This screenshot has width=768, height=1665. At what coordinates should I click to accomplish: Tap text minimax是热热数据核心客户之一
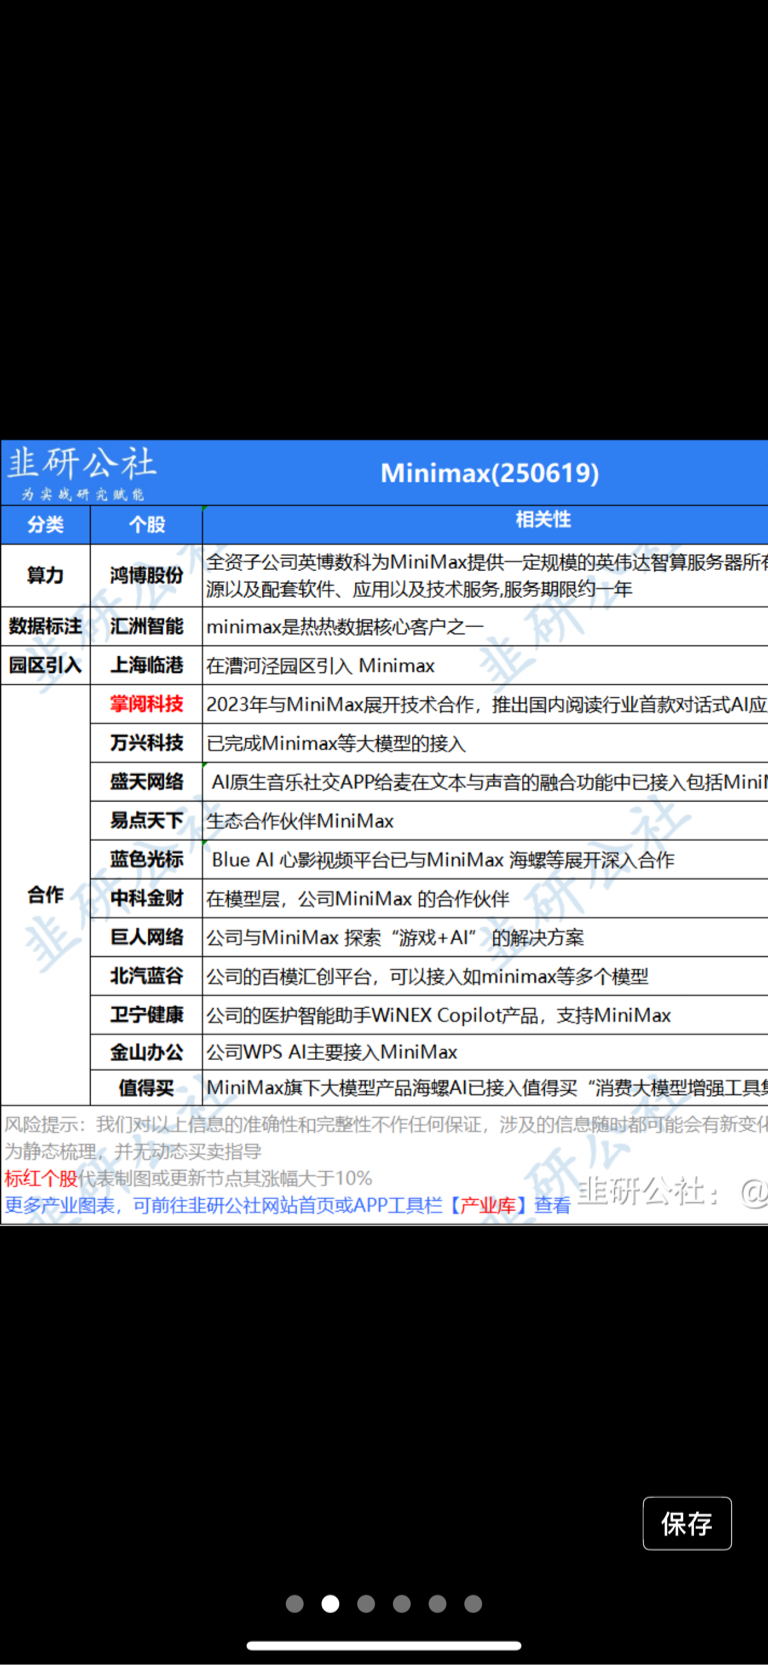coord(345,627)
